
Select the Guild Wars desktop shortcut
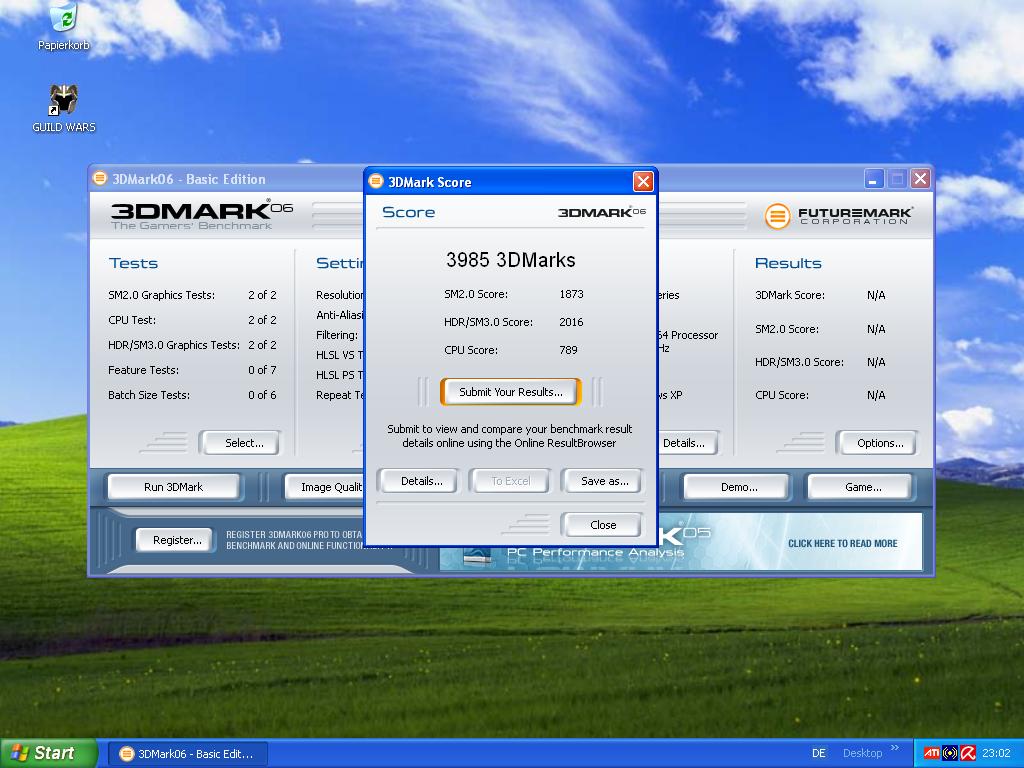point(63,108)
